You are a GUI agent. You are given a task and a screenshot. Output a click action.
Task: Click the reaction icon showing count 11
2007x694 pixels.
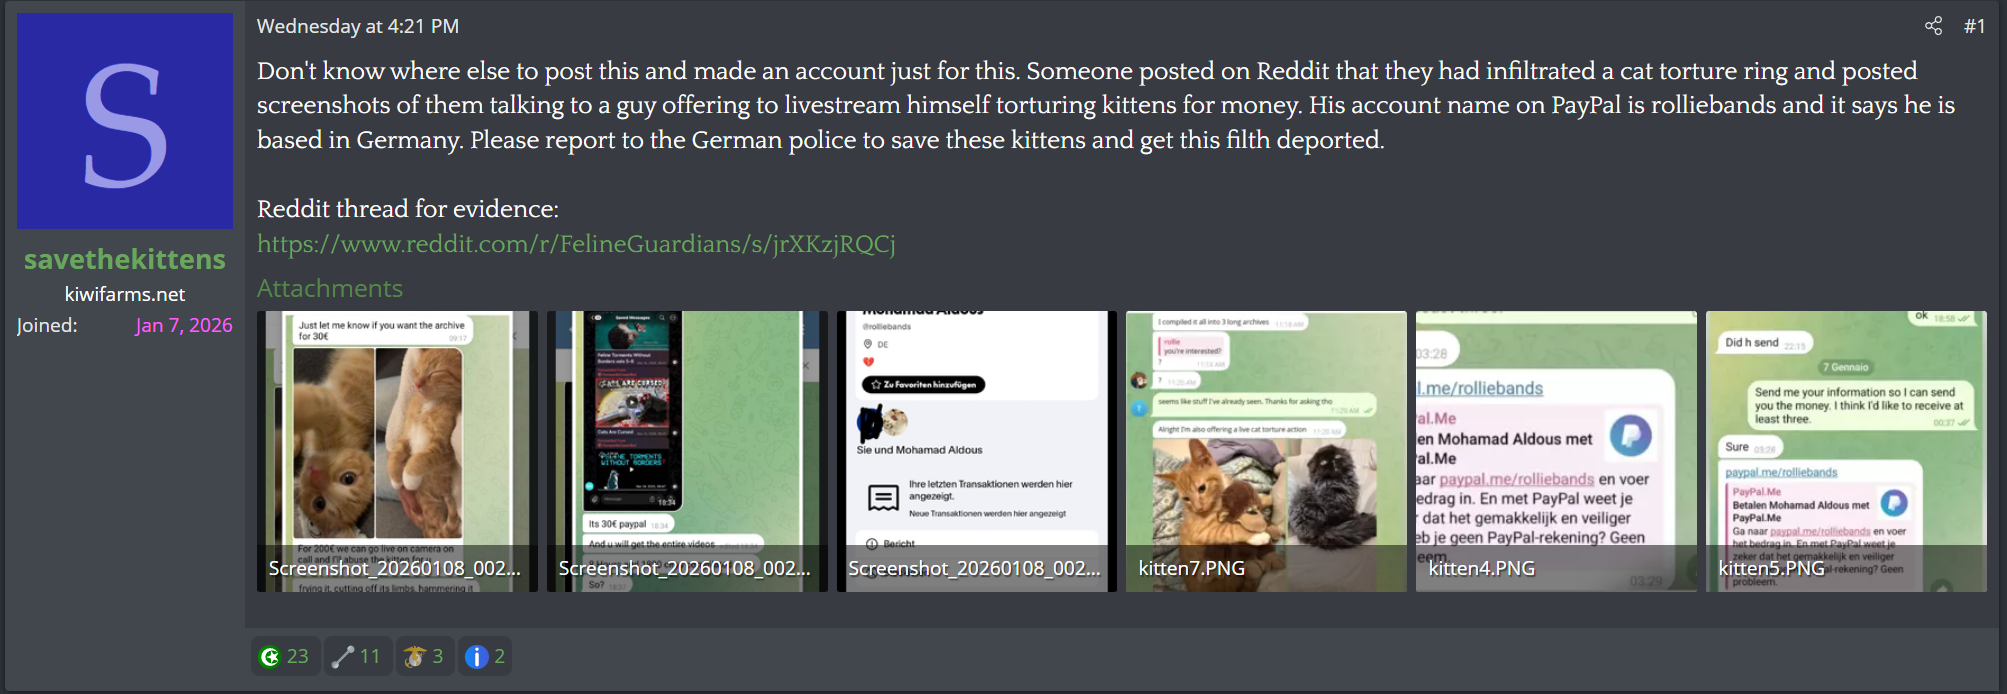coord(343,656)
